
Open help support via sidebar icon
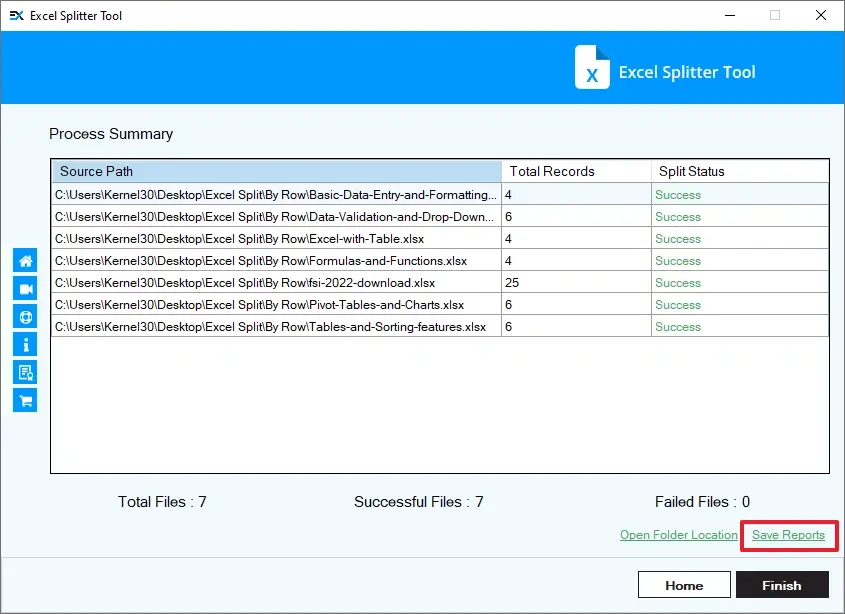tap(24, 316)
